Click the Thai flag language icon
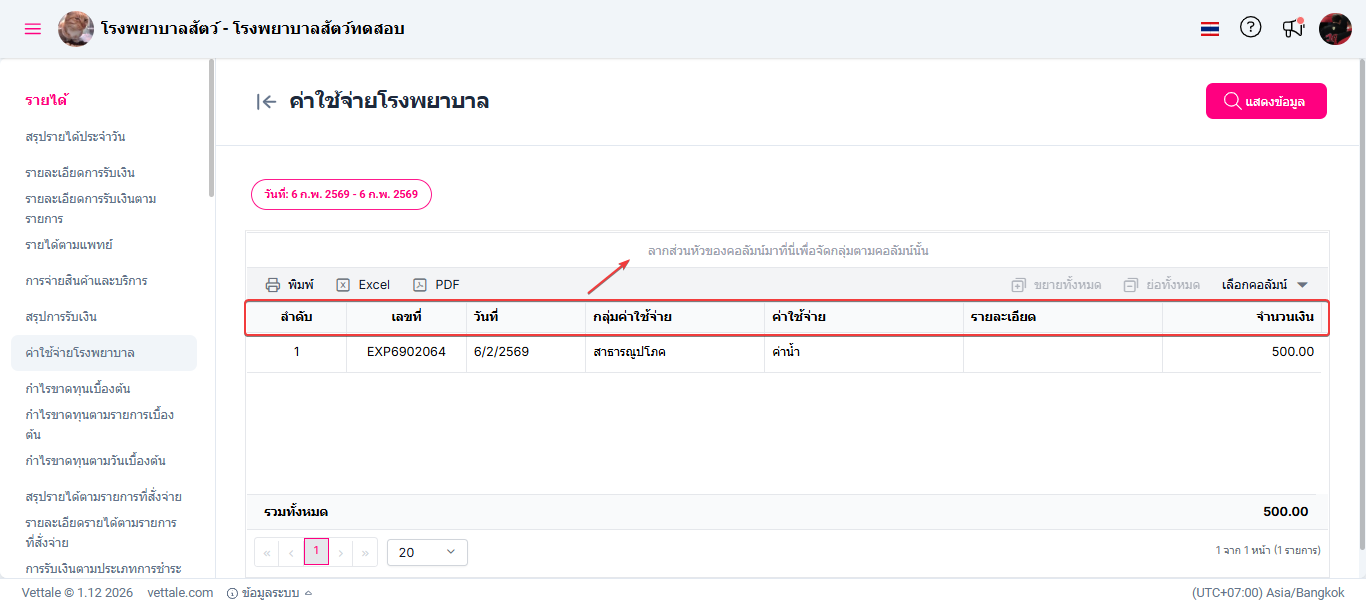Image resolution: width=1366 pixels, height=607 pixels. 1210,29
